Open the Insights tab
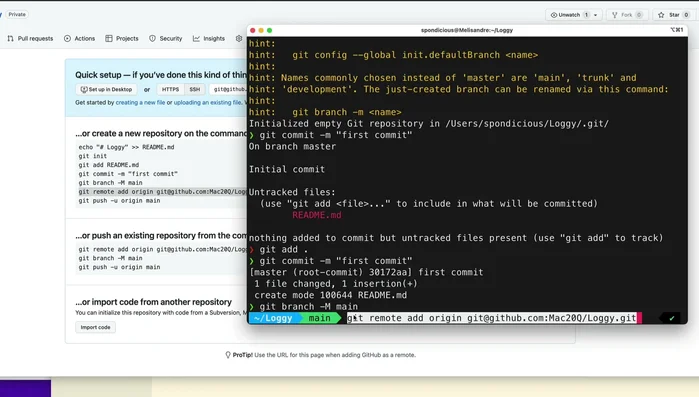The image size is (699, 397). 209,39
